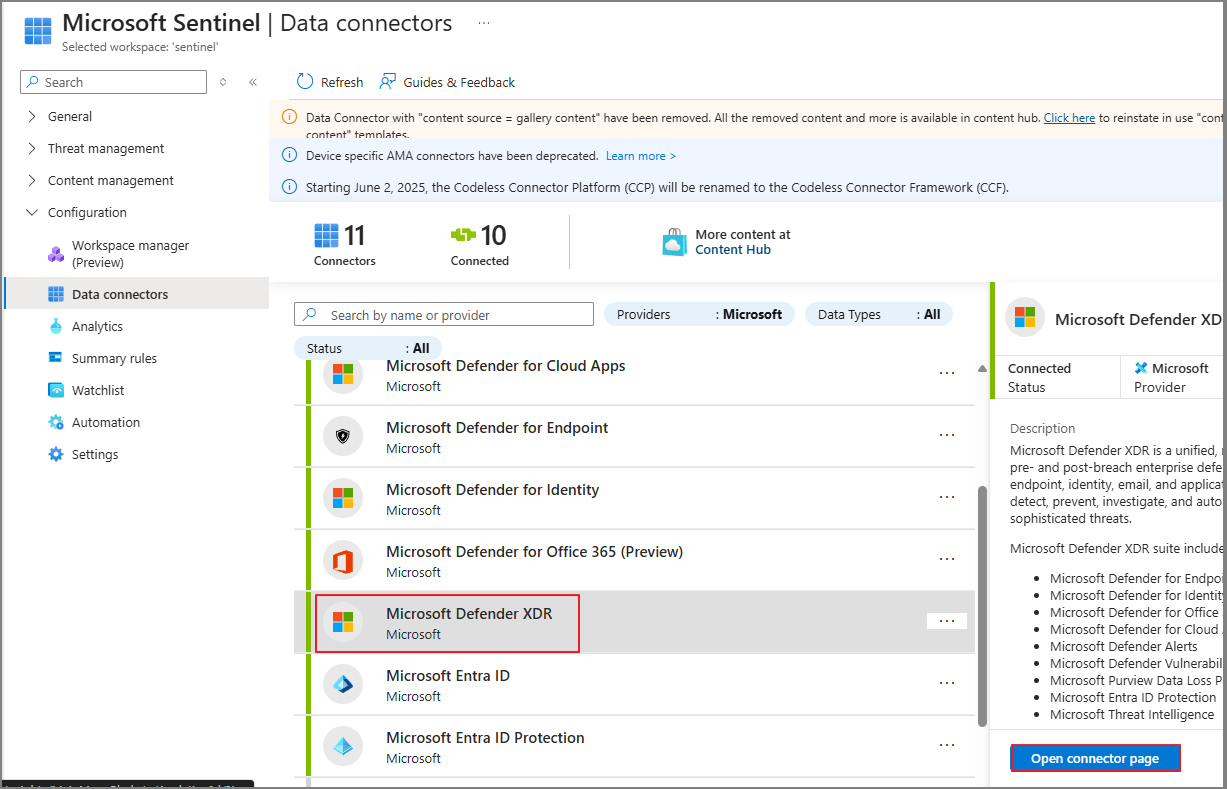Image resolution: width=1227 pixels, height=789 pixels.
Task: Open Watchlist page
Action: click(98, 390)
